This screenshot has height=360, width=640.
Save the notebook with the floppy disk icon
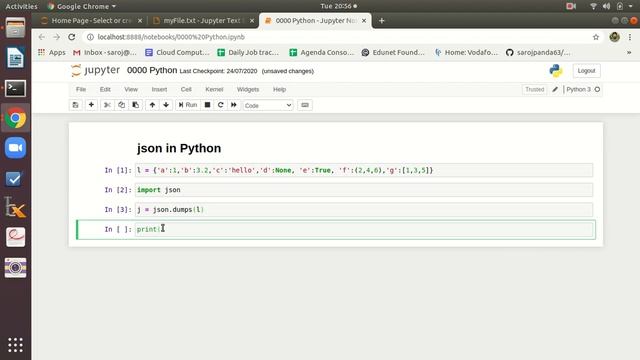click(x=76, y=105)
